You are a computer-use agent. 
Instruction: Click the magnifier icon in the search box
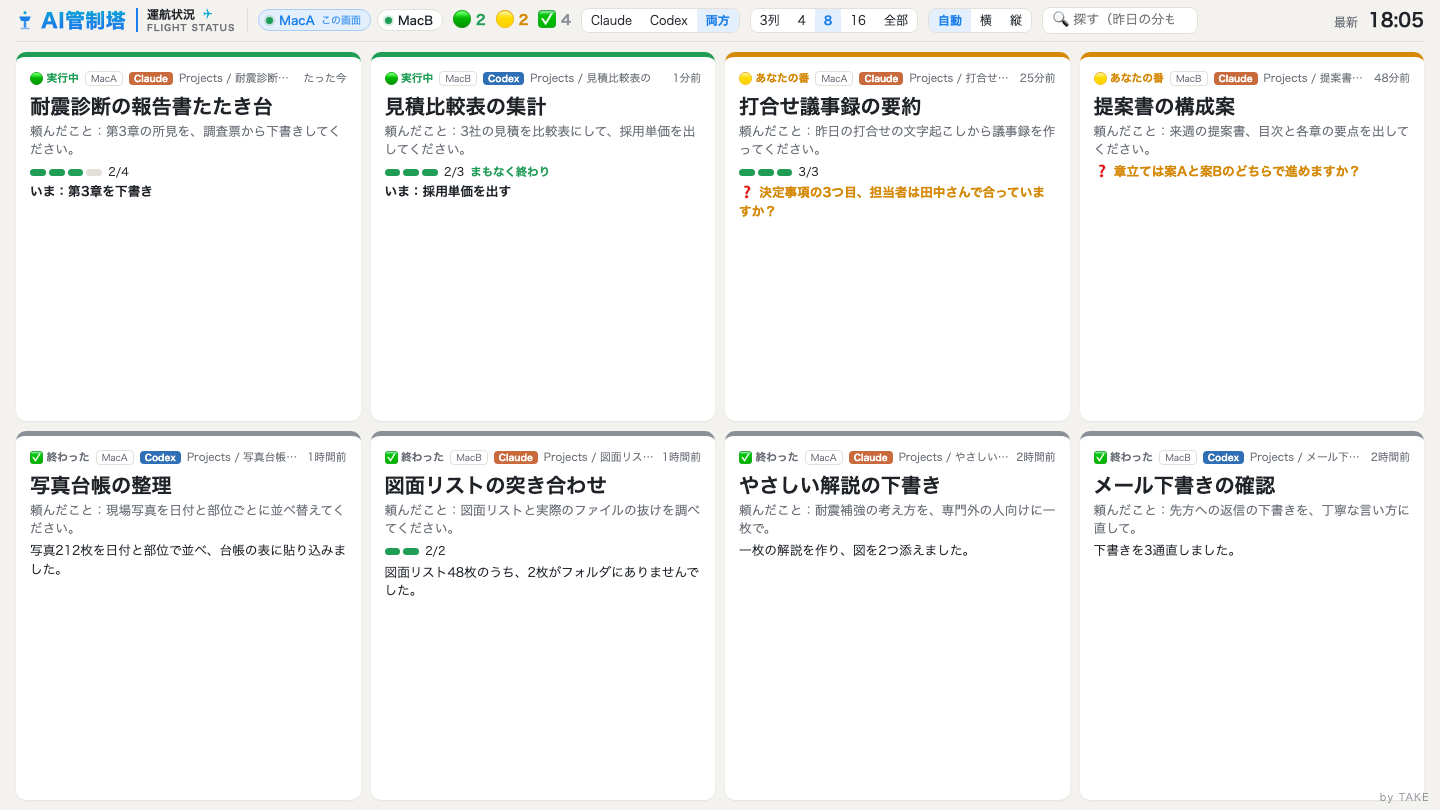coord(1060,19)
